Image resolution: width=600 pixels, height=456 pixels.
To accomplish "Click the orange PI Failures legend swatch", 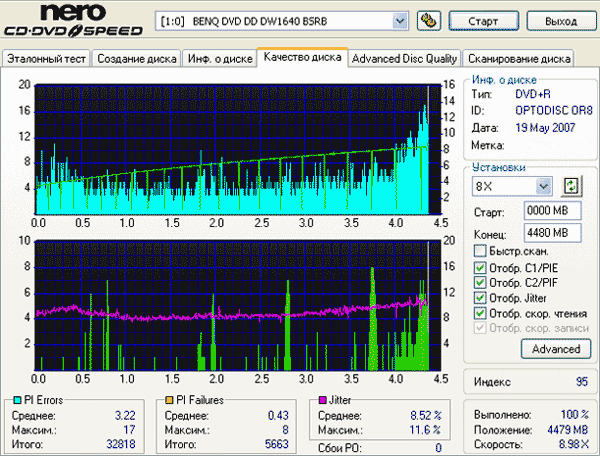I will [x=169, y=400].
